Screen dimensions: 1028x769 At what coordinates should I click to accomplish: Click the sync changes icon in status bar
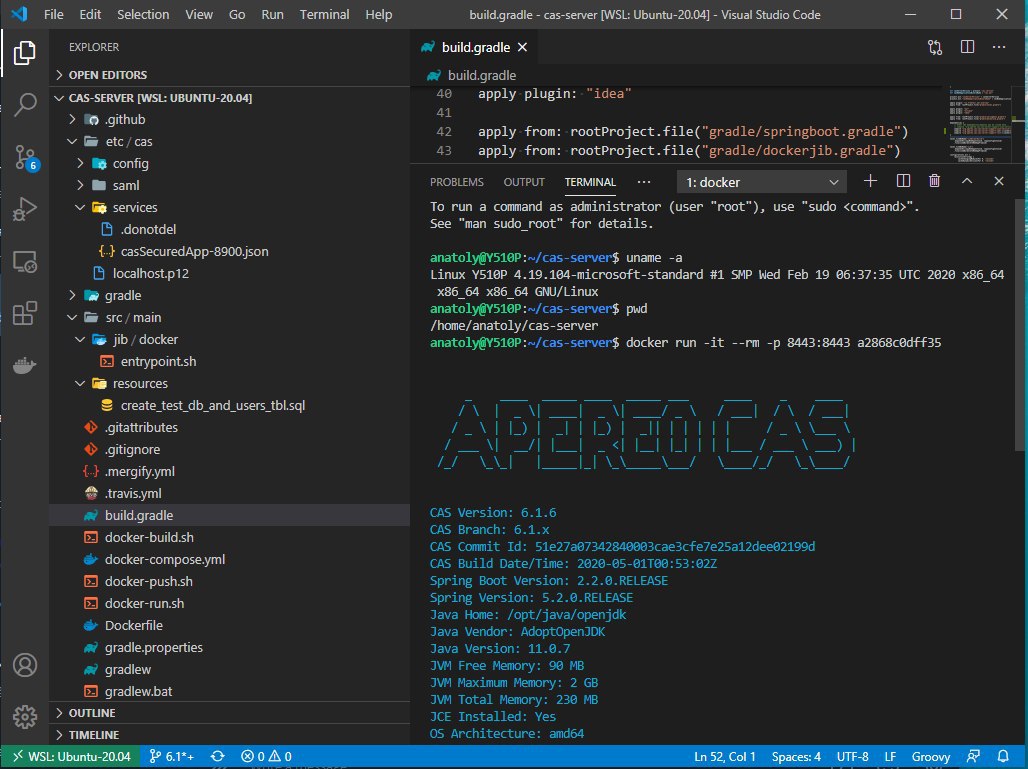point(218,757)
